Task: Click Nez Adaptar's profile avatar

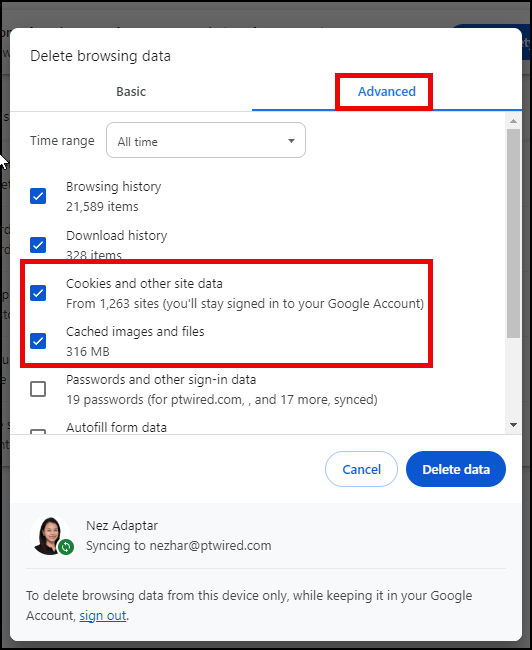Action: tap(50, 535)
